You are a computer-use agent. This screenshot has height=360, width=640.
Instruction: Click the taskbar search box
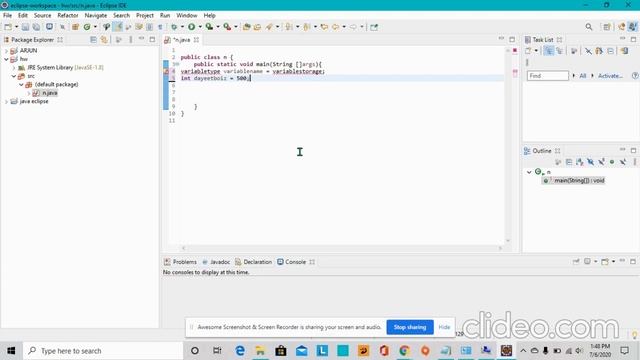point(103,351)
